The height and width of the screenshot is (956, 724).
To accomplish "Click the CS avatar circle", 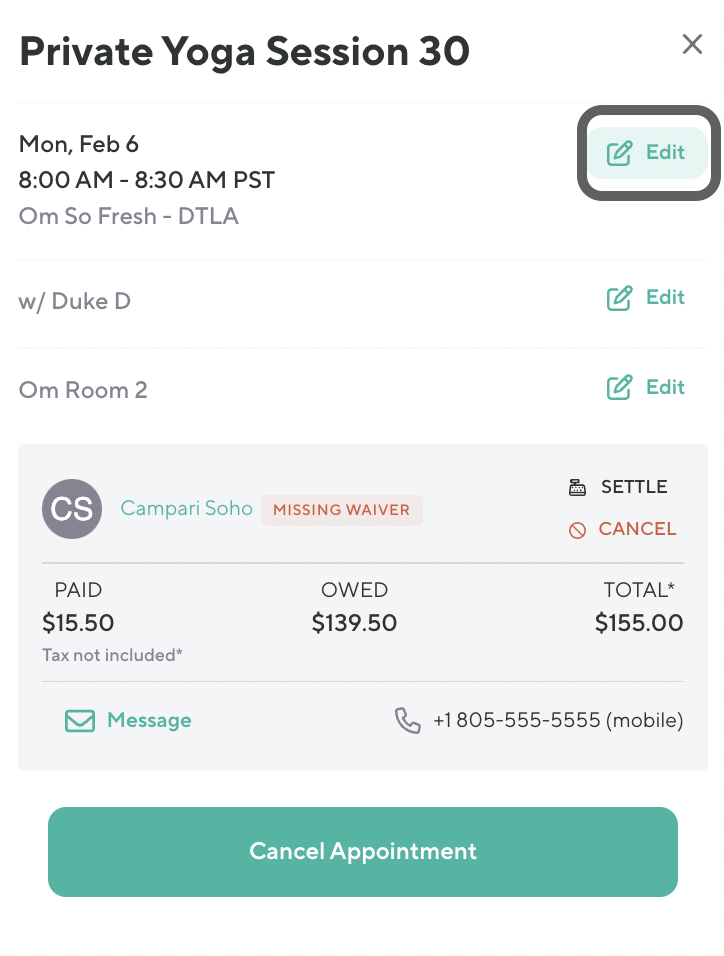I will 72,509.
